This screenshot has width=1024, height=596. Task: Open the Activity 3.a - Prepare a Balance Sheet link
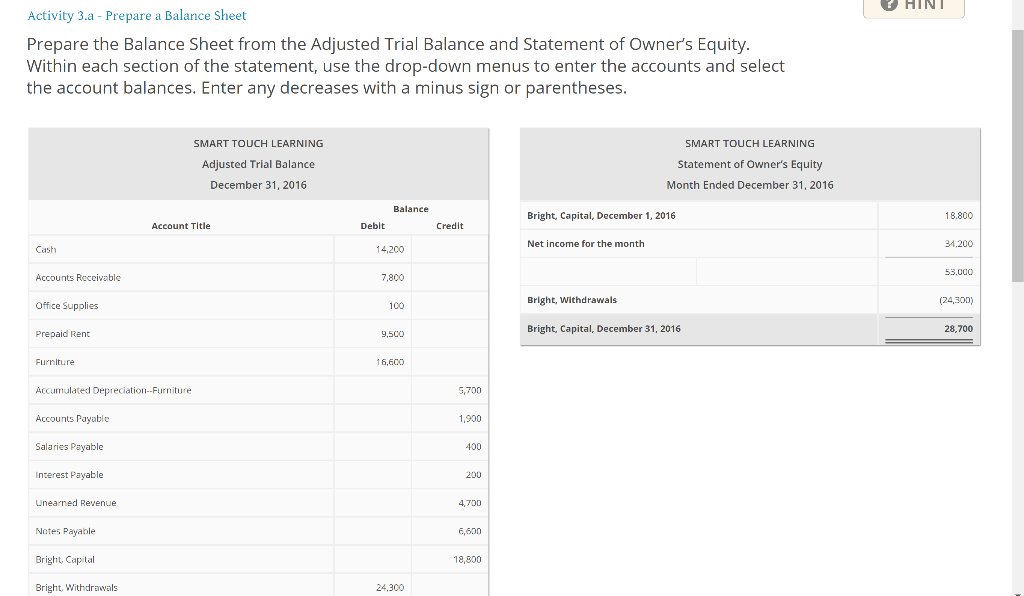tap(136, 15)
